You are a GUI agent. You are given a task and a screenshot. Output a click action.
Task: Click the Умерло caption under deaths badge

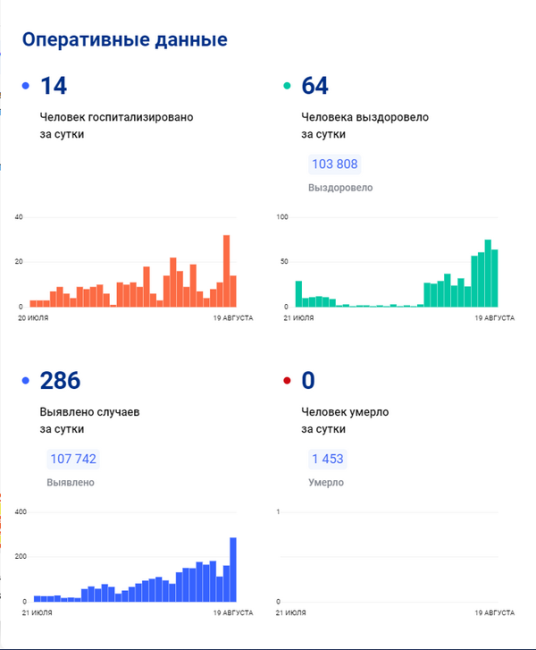[326, 483]
